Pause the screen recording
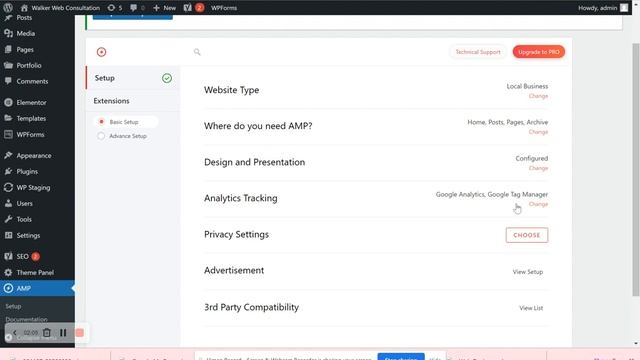This screenshot has height=360, width=640. coord(63,333)
